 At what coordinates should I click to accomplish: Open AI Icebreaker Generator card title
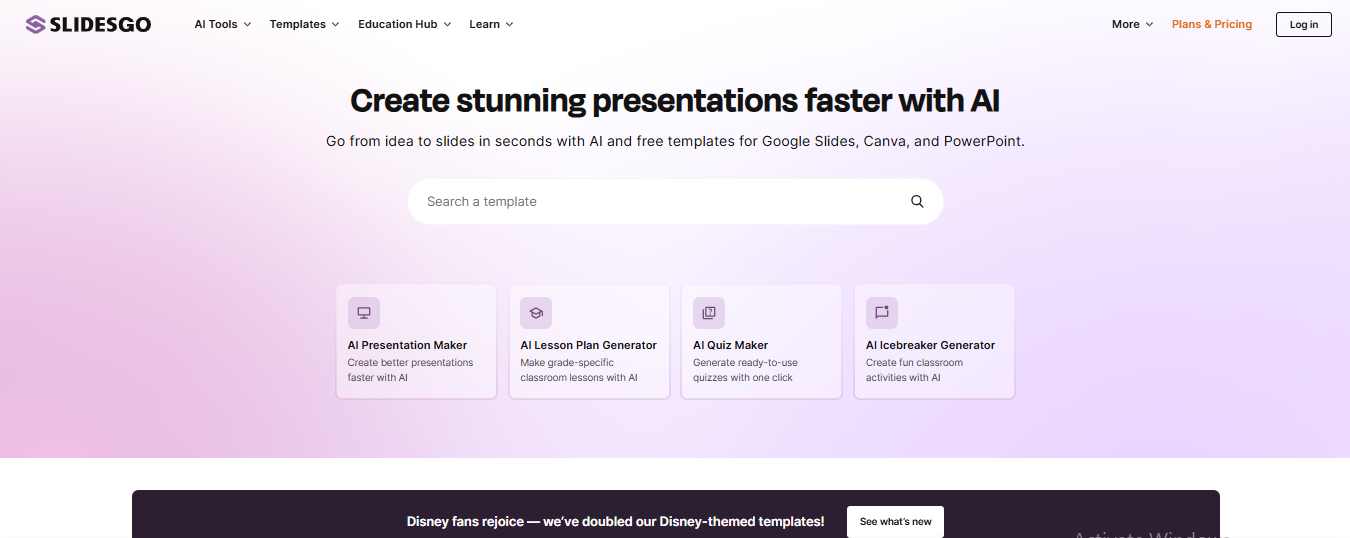pos(931,345)
